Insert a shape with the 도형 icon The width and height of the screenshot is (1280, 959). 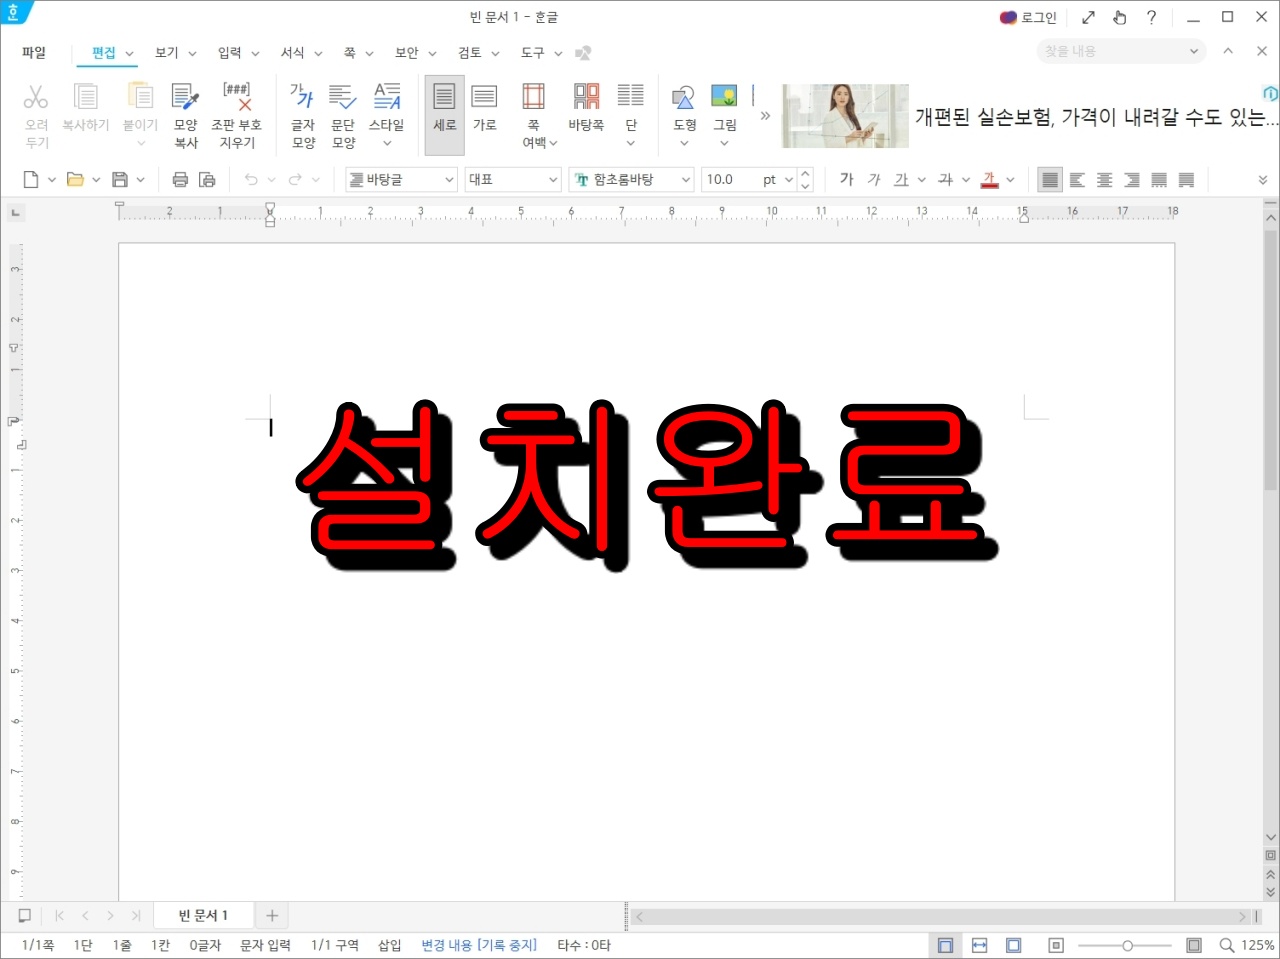point(683,110)
